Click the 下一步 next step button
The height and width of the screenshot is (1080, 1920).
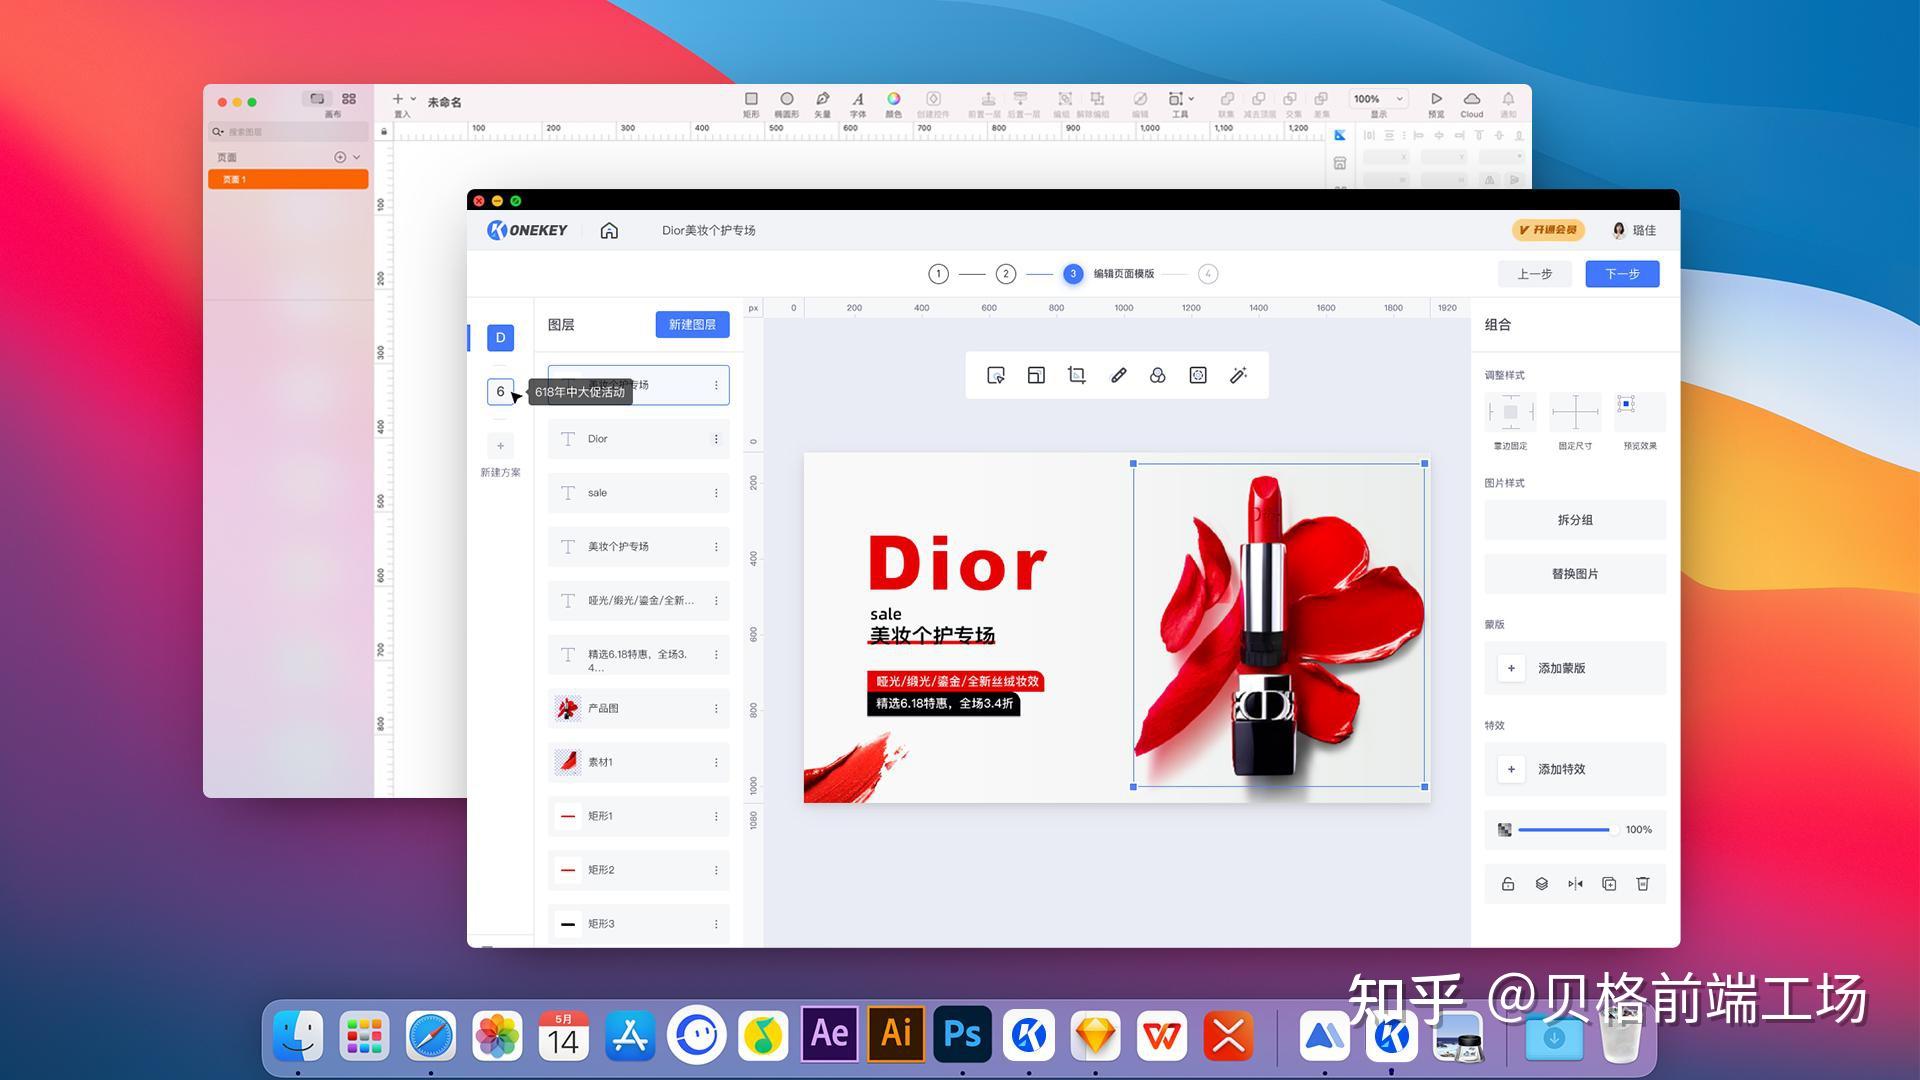[1621, 274]
